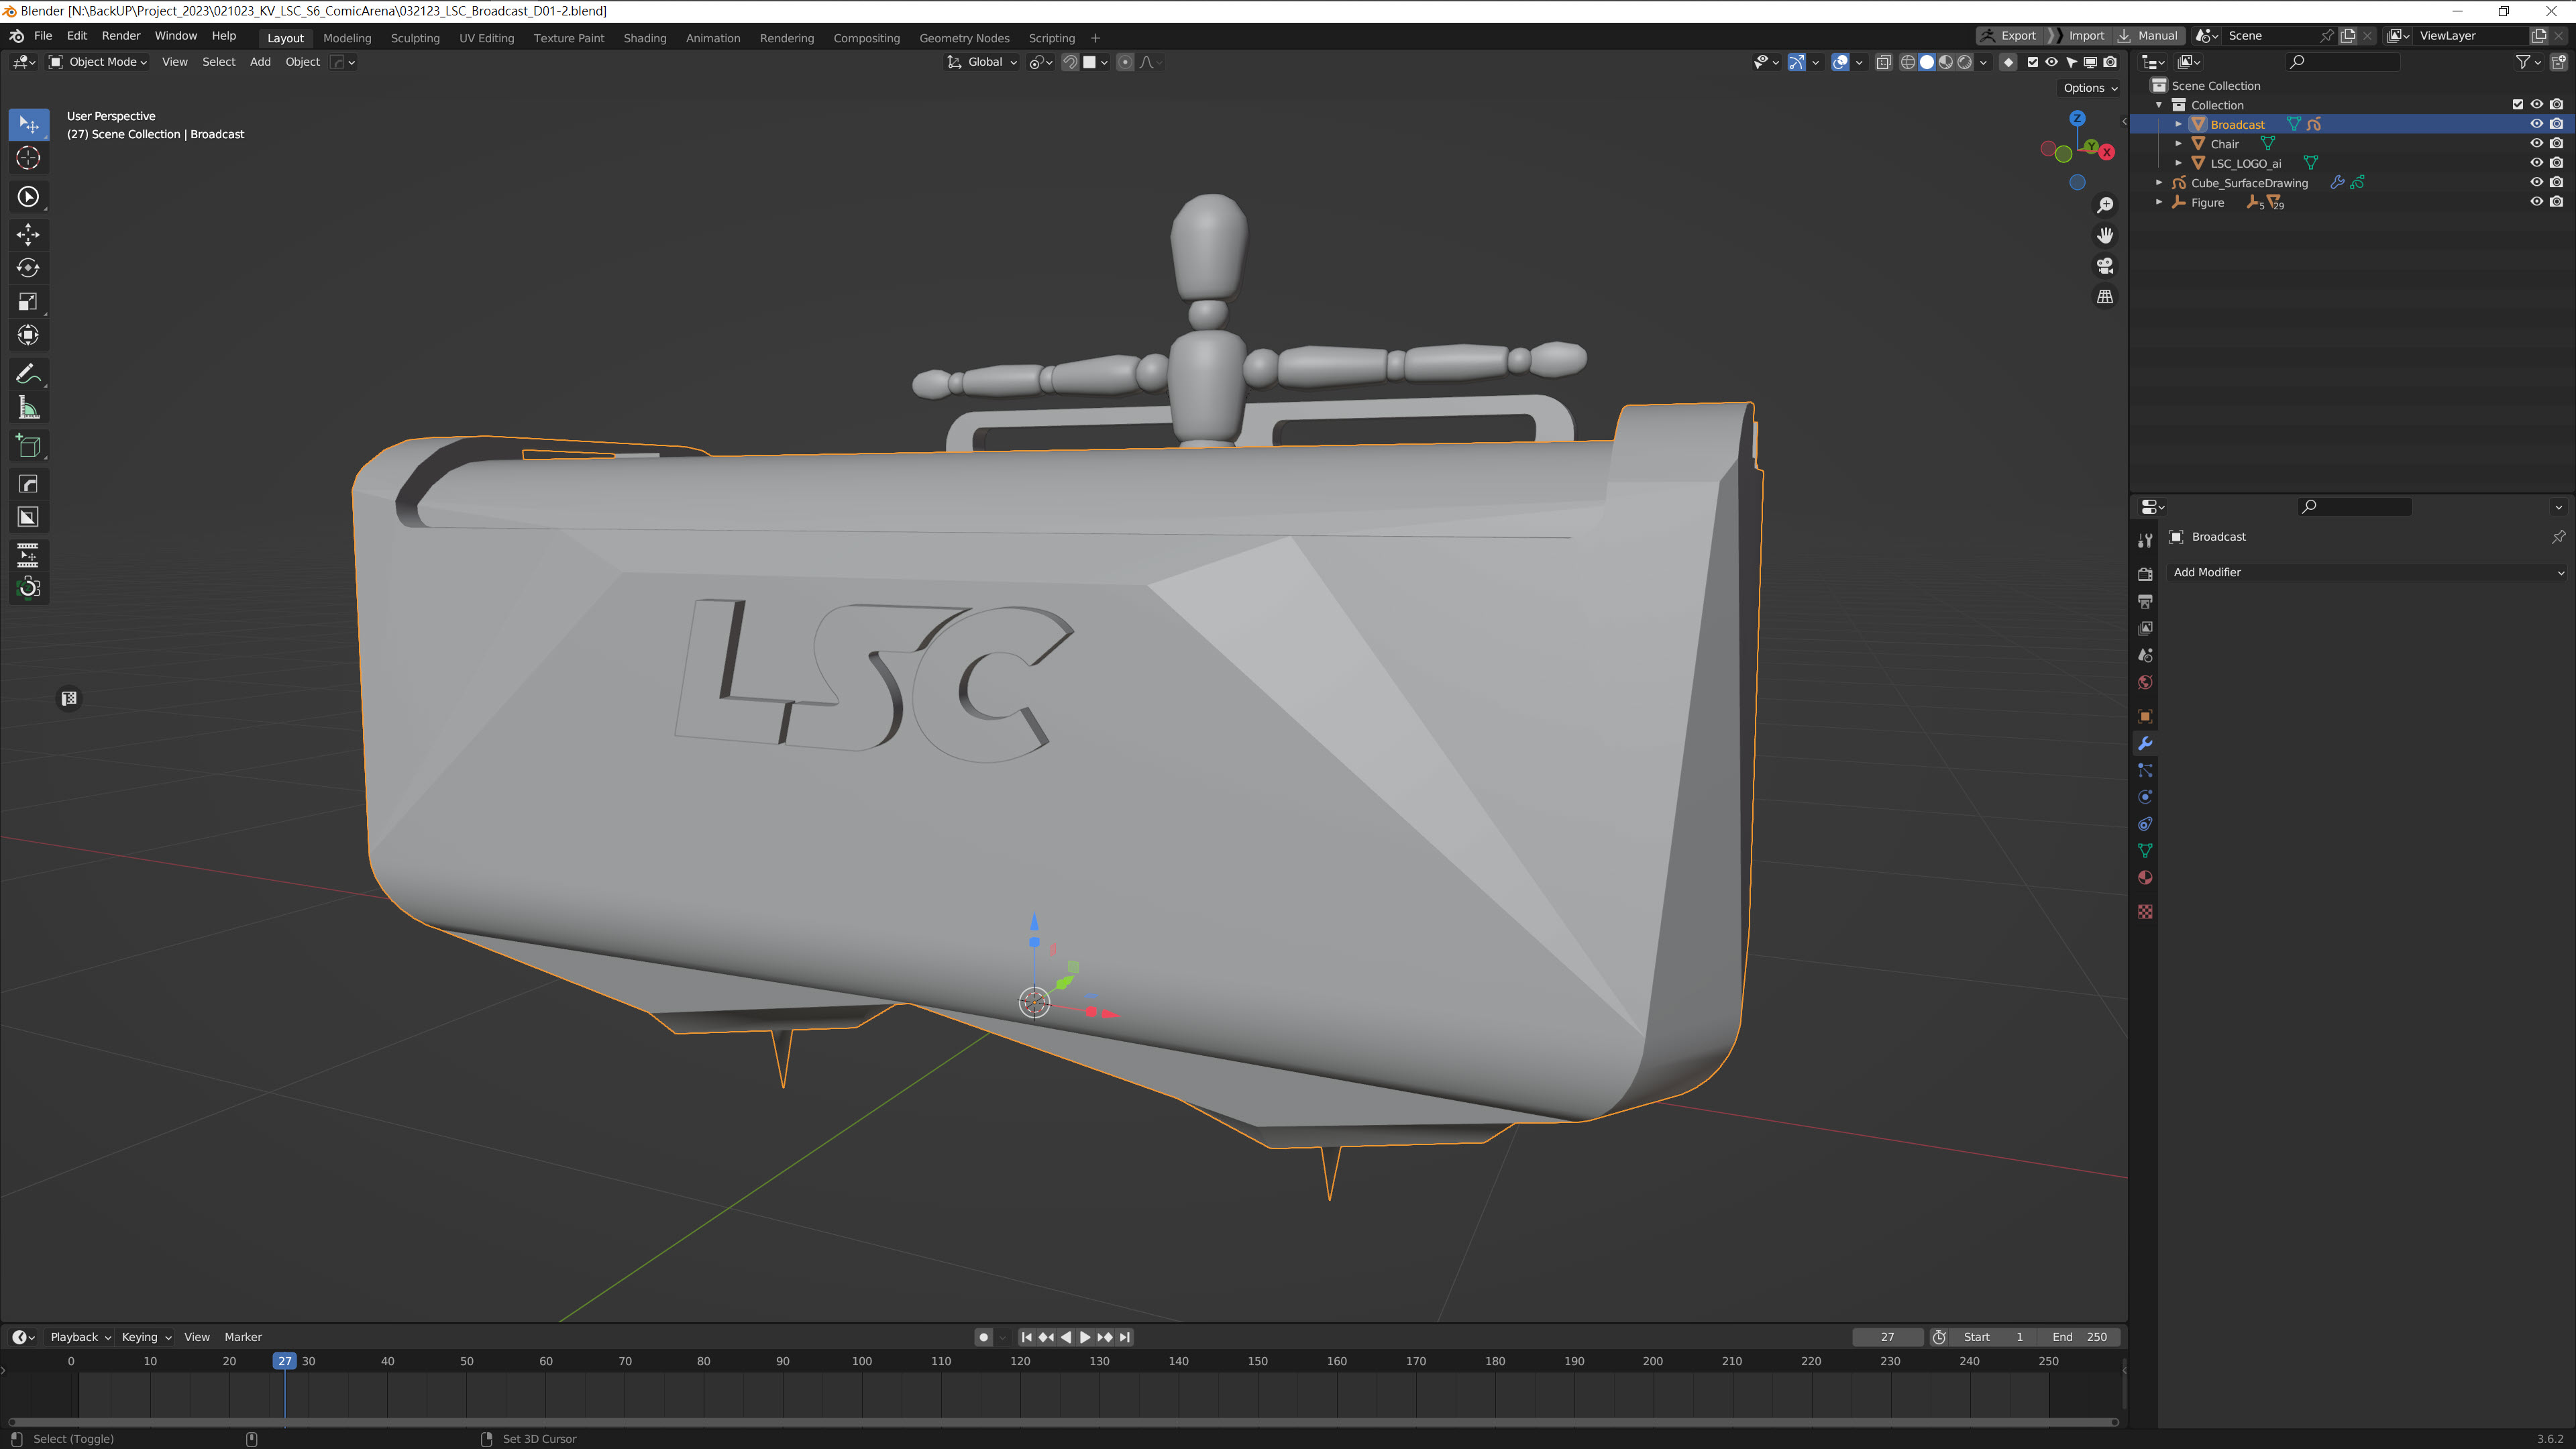This screenshot has width=2576, height=1449.
Task: Open the Material properties tab icon
Action: point(2145,878)
